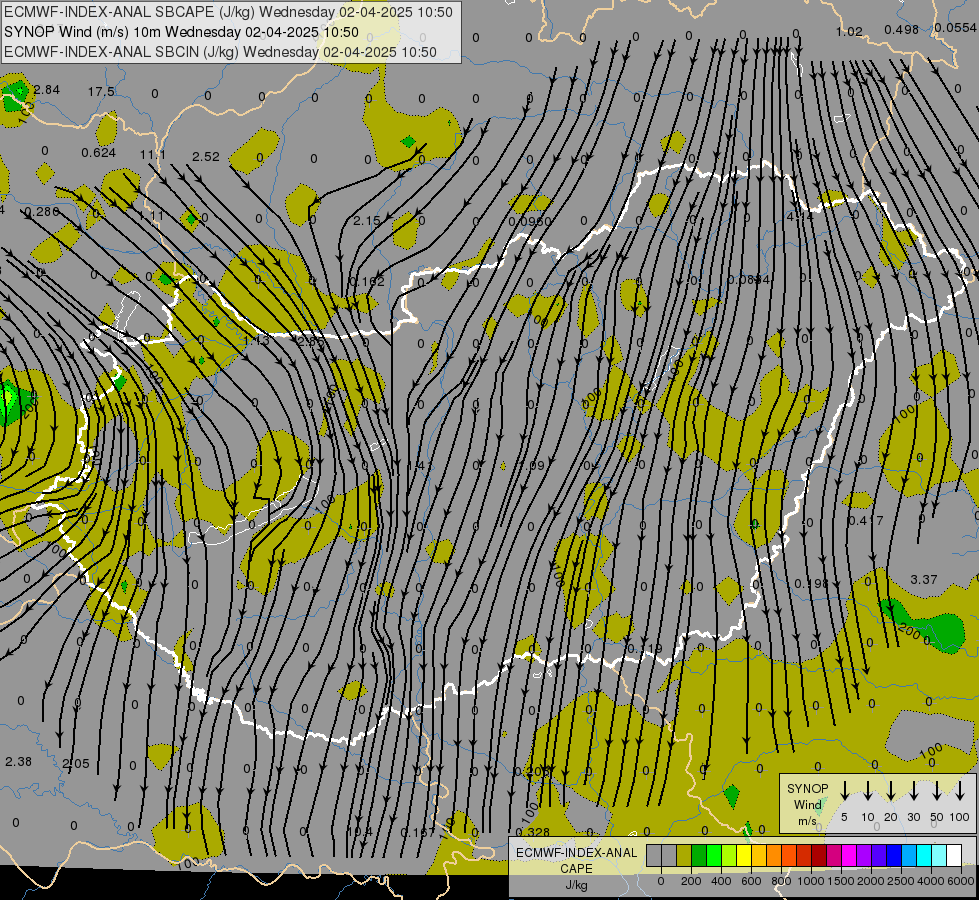The image size is (979, 900).
Task: Pick the dark green CAPE legend swatch
Action: click(x=699, y=856)
